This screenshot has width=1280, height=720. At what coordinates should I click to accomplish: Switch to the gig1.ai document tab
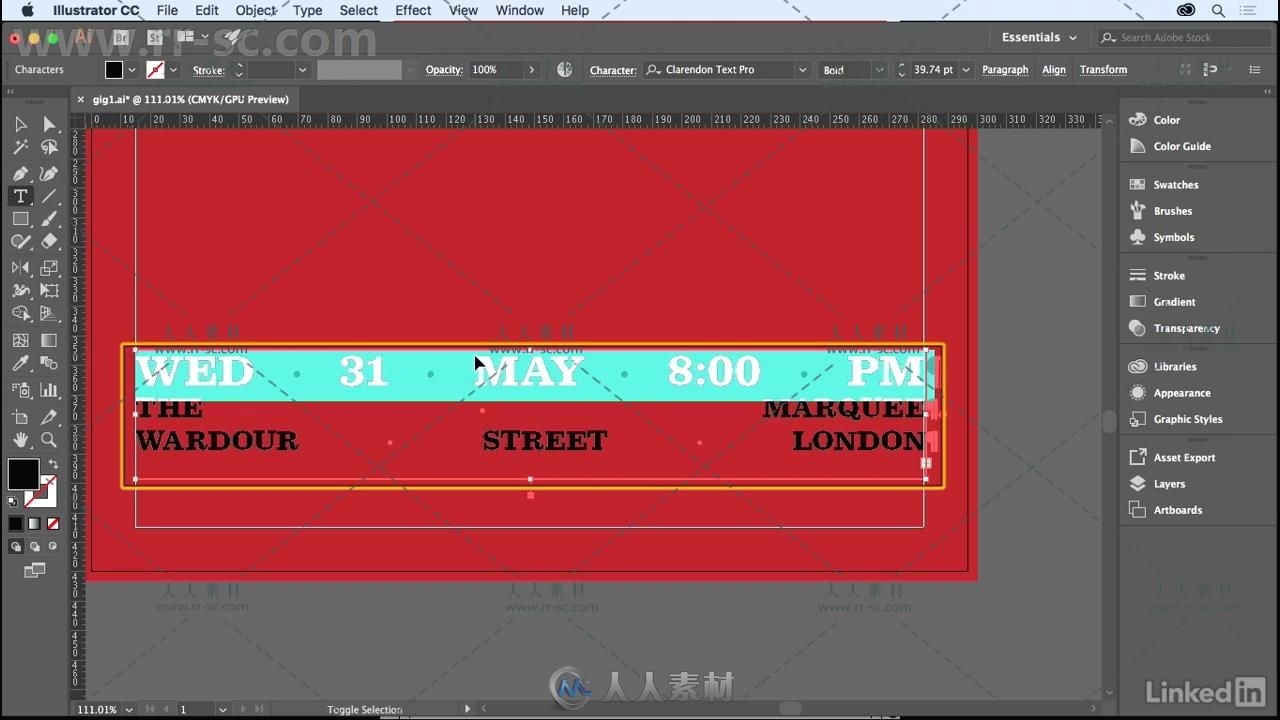[x=190, y=99]
